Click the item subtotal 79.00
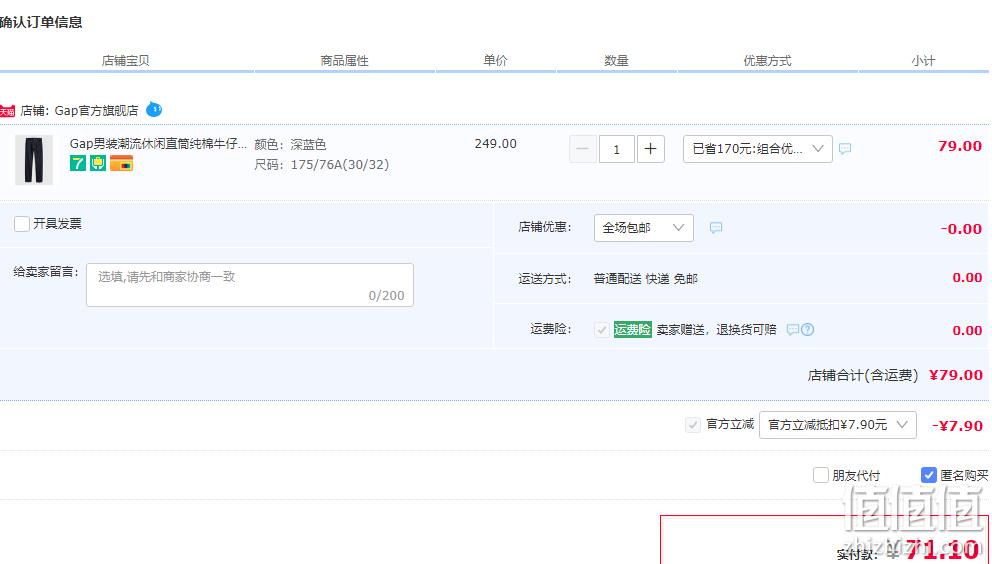992x564 pixels. coord(960,146)
